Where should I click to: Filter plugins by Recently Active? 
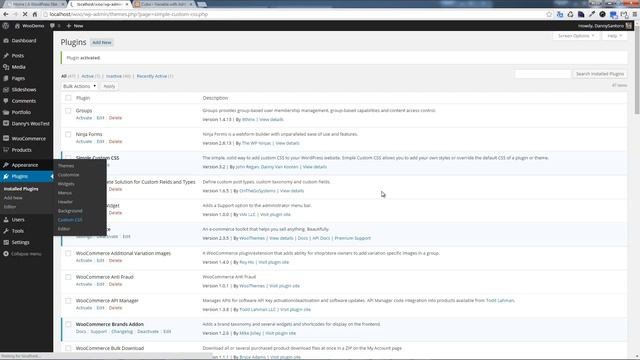tap(152, 76)
